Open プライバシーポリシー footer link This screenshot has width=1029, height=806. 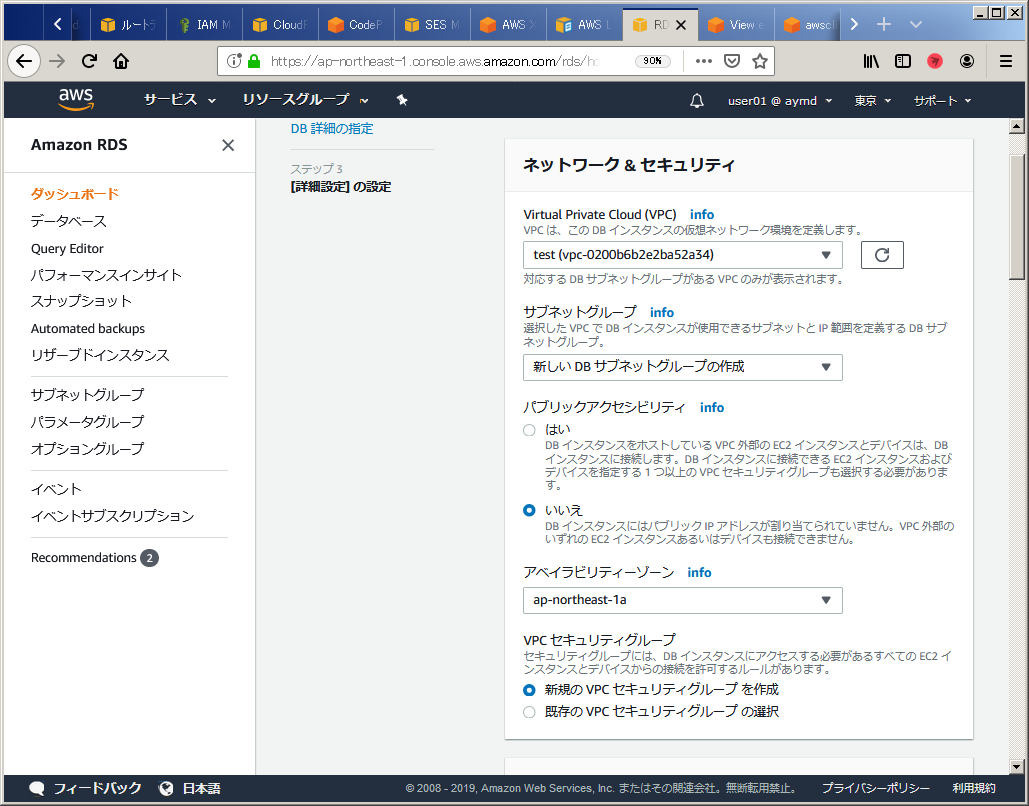(875, 788)
